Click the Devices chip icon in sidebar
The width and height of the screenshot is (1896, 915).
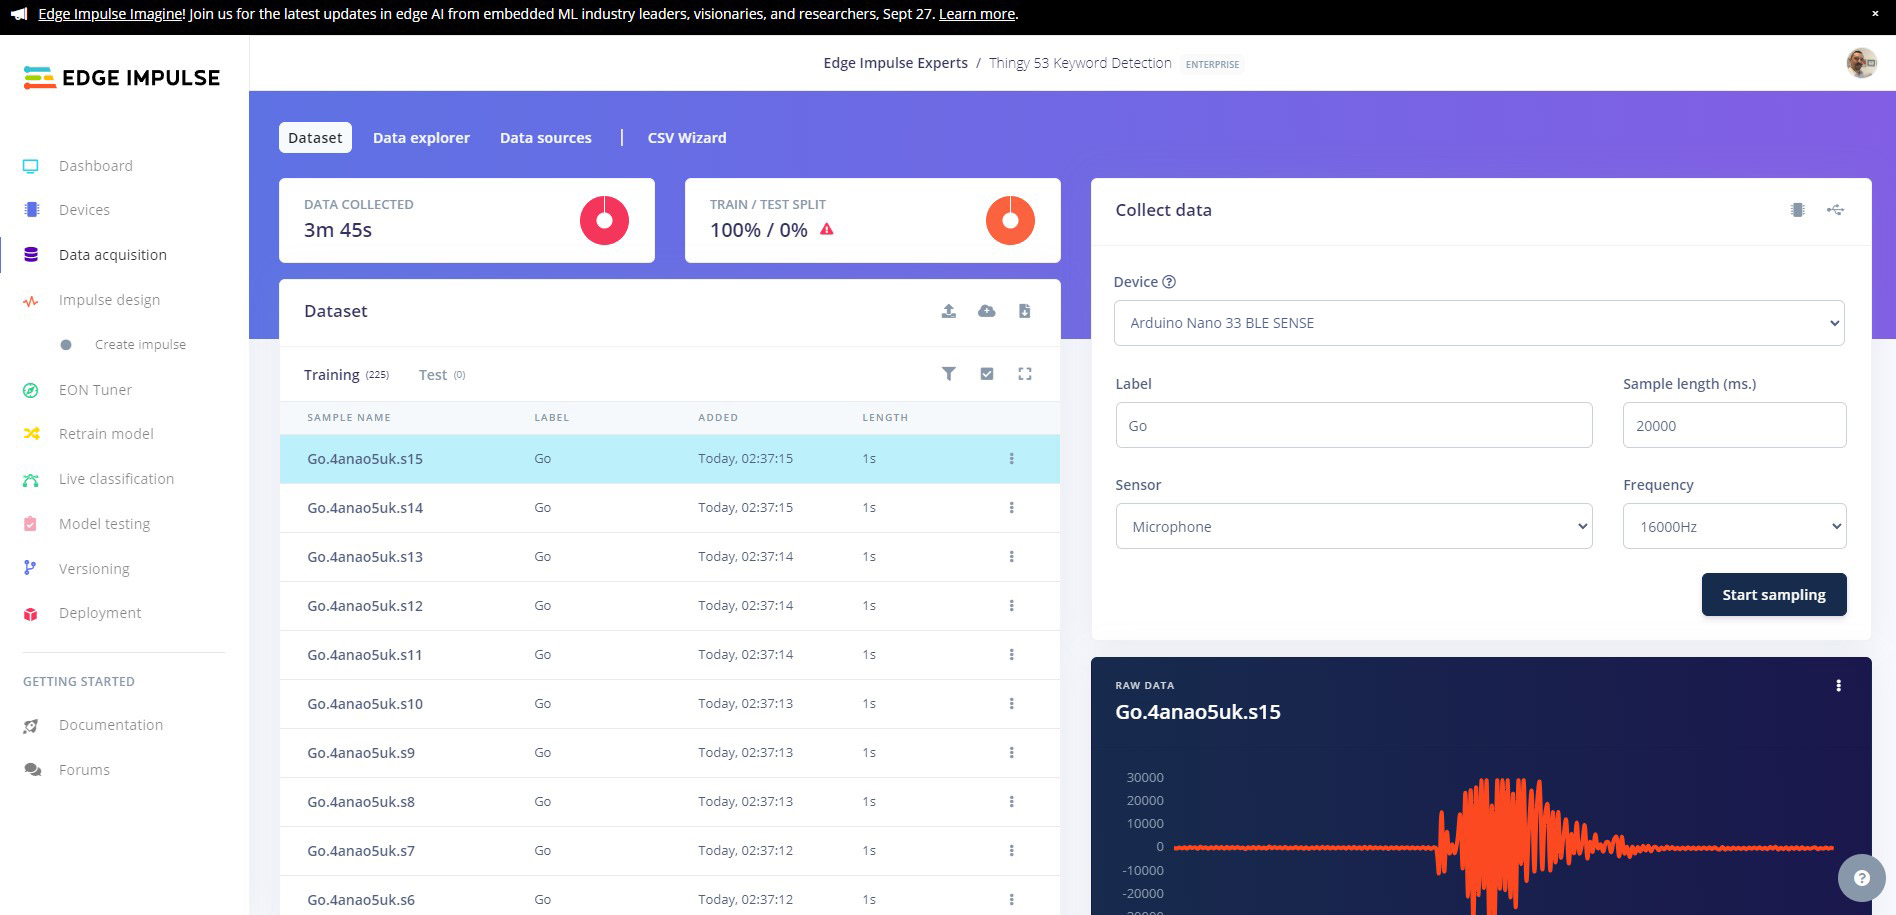click(31, 210)
